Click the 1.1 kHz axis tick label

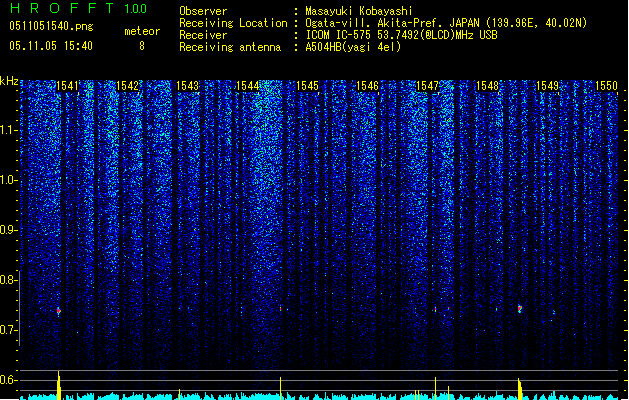(9, 130)
